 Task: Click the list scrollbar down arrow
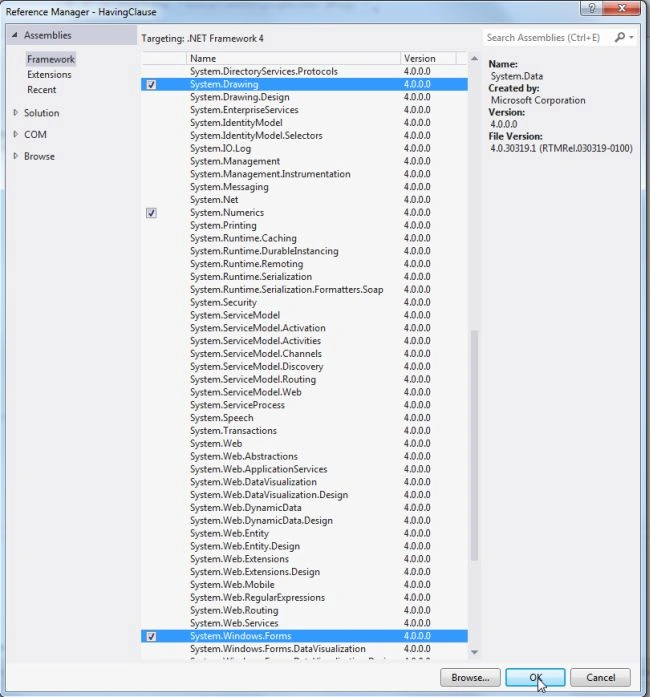click(474, 652)
